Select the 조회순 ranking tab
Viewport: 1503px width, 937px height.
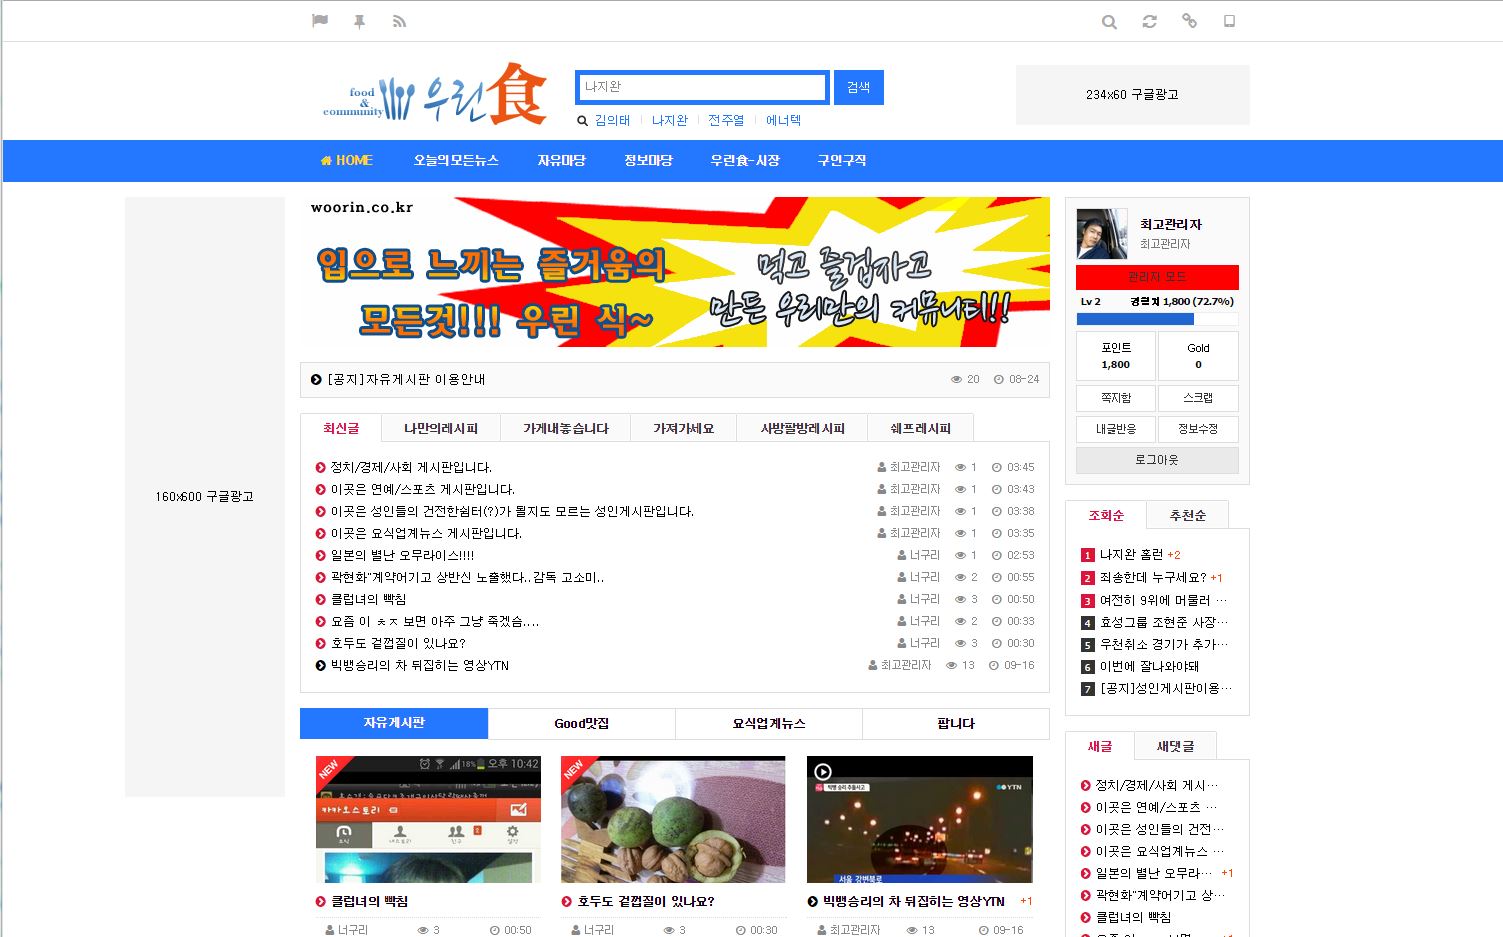[1106, 515]
